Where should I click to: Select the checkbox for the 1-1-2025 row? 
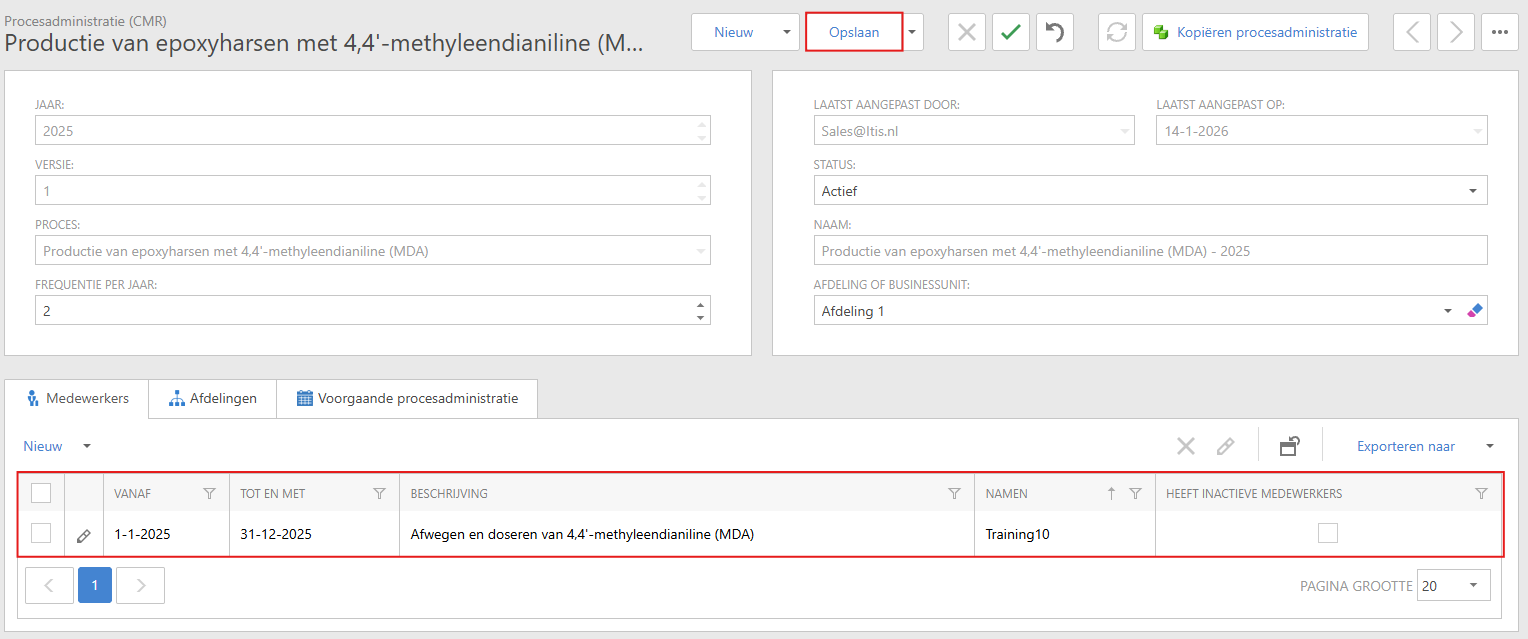[x=41, y=534]
